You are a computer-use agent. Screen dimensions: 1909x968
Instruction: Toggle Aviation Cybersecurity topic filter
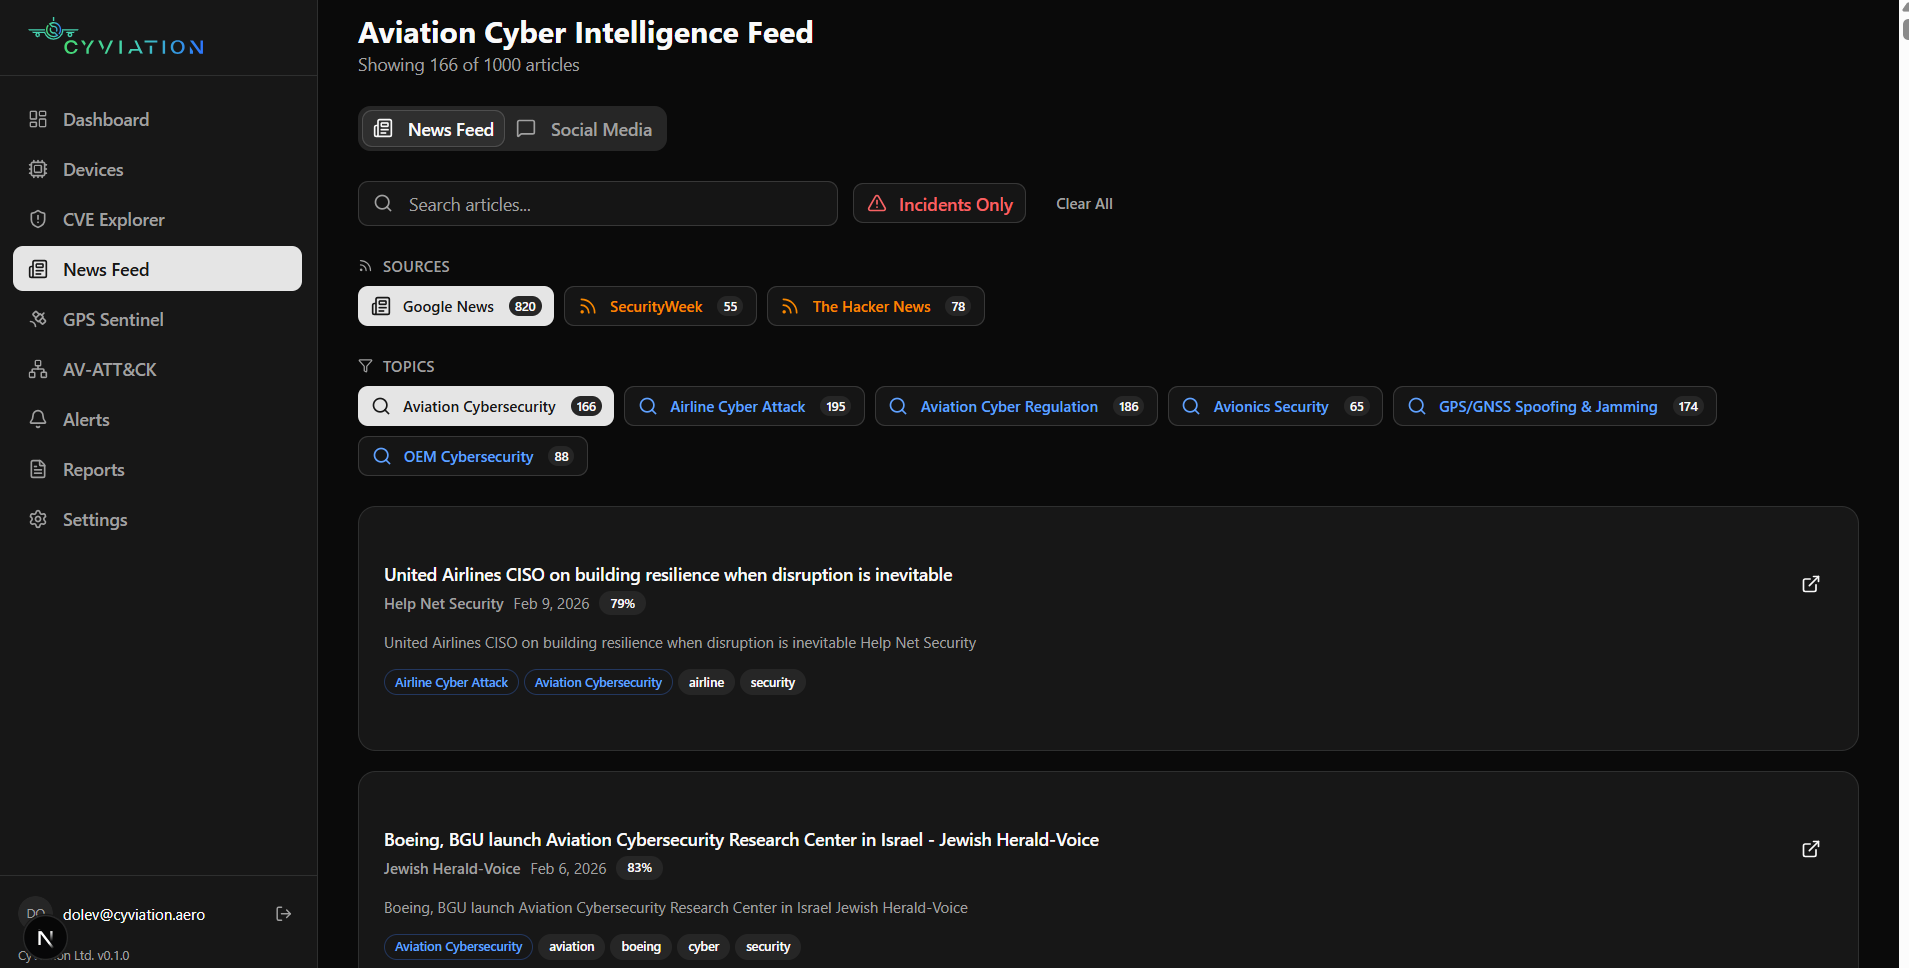tap(486, 406)
